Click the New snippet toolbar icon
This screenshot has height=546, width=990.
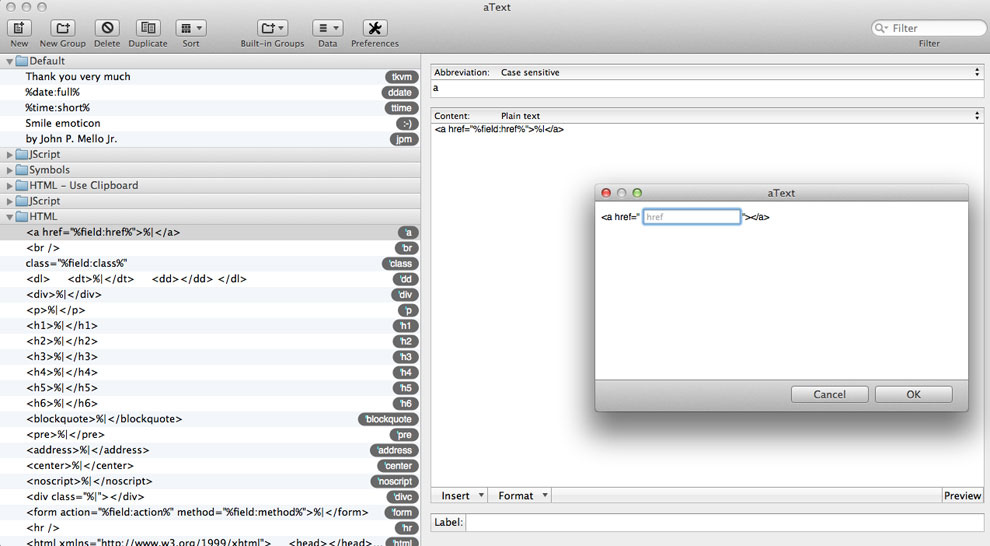tap(19, 28)
